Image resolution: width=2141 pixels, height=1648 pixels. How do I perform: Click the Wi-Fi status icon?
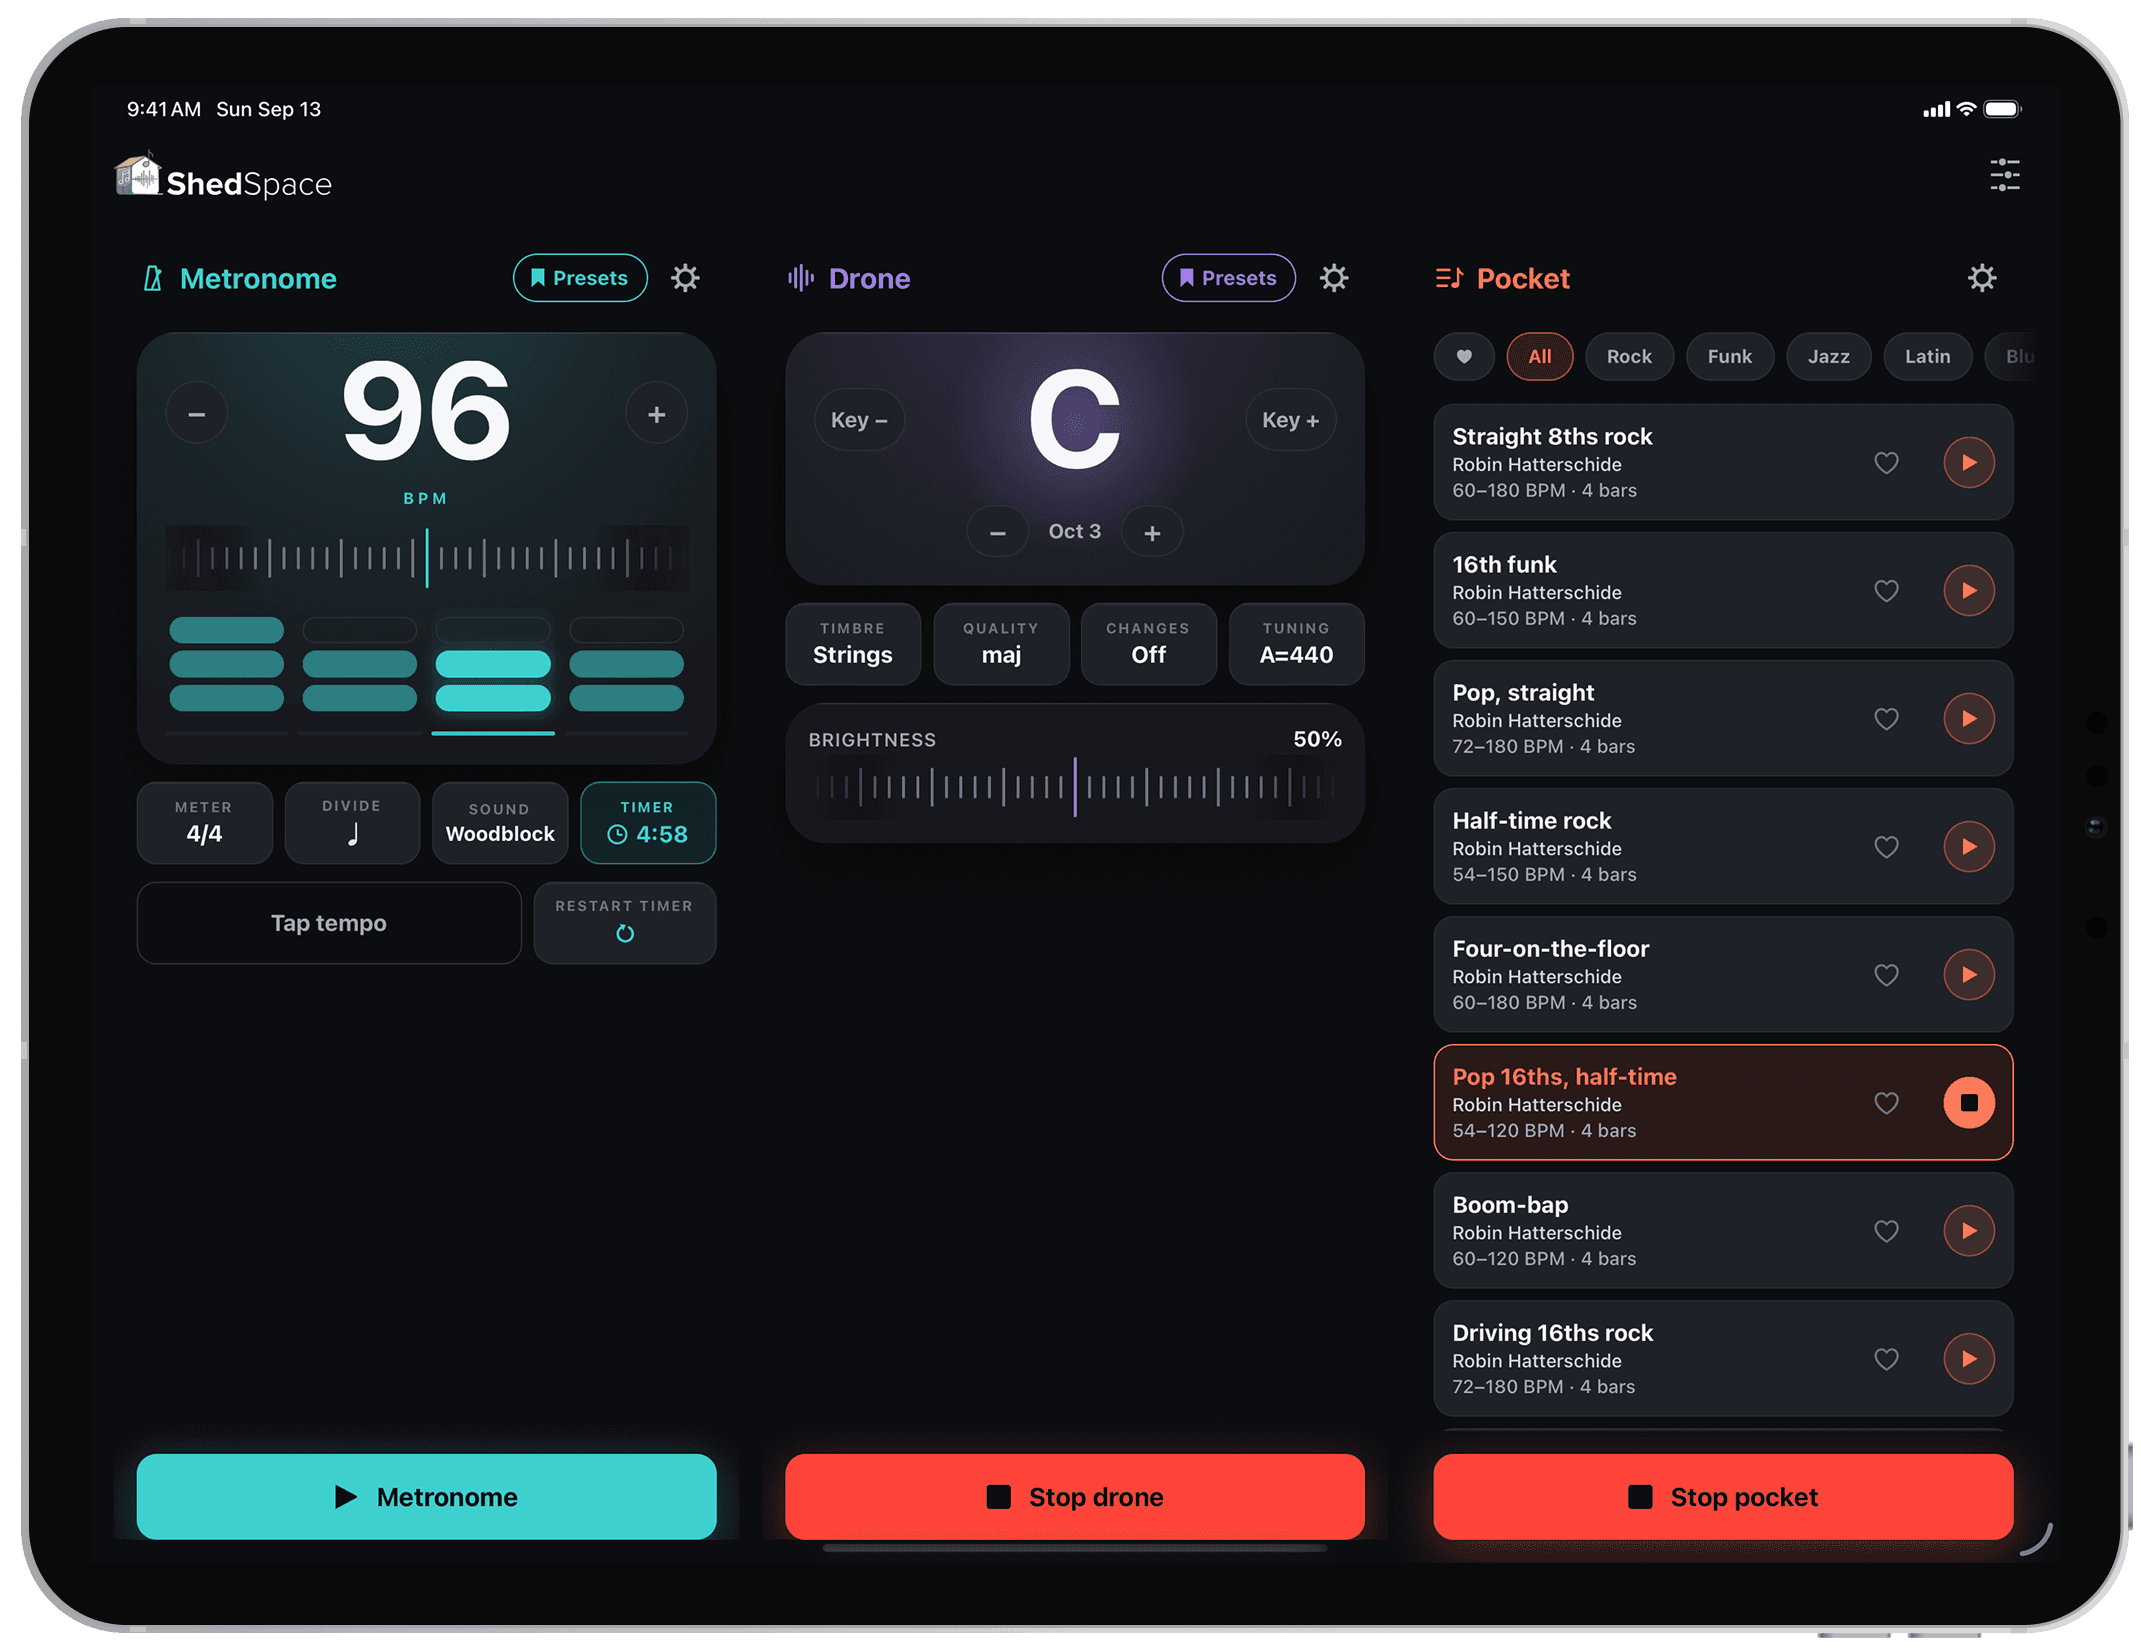(1966, 109)
